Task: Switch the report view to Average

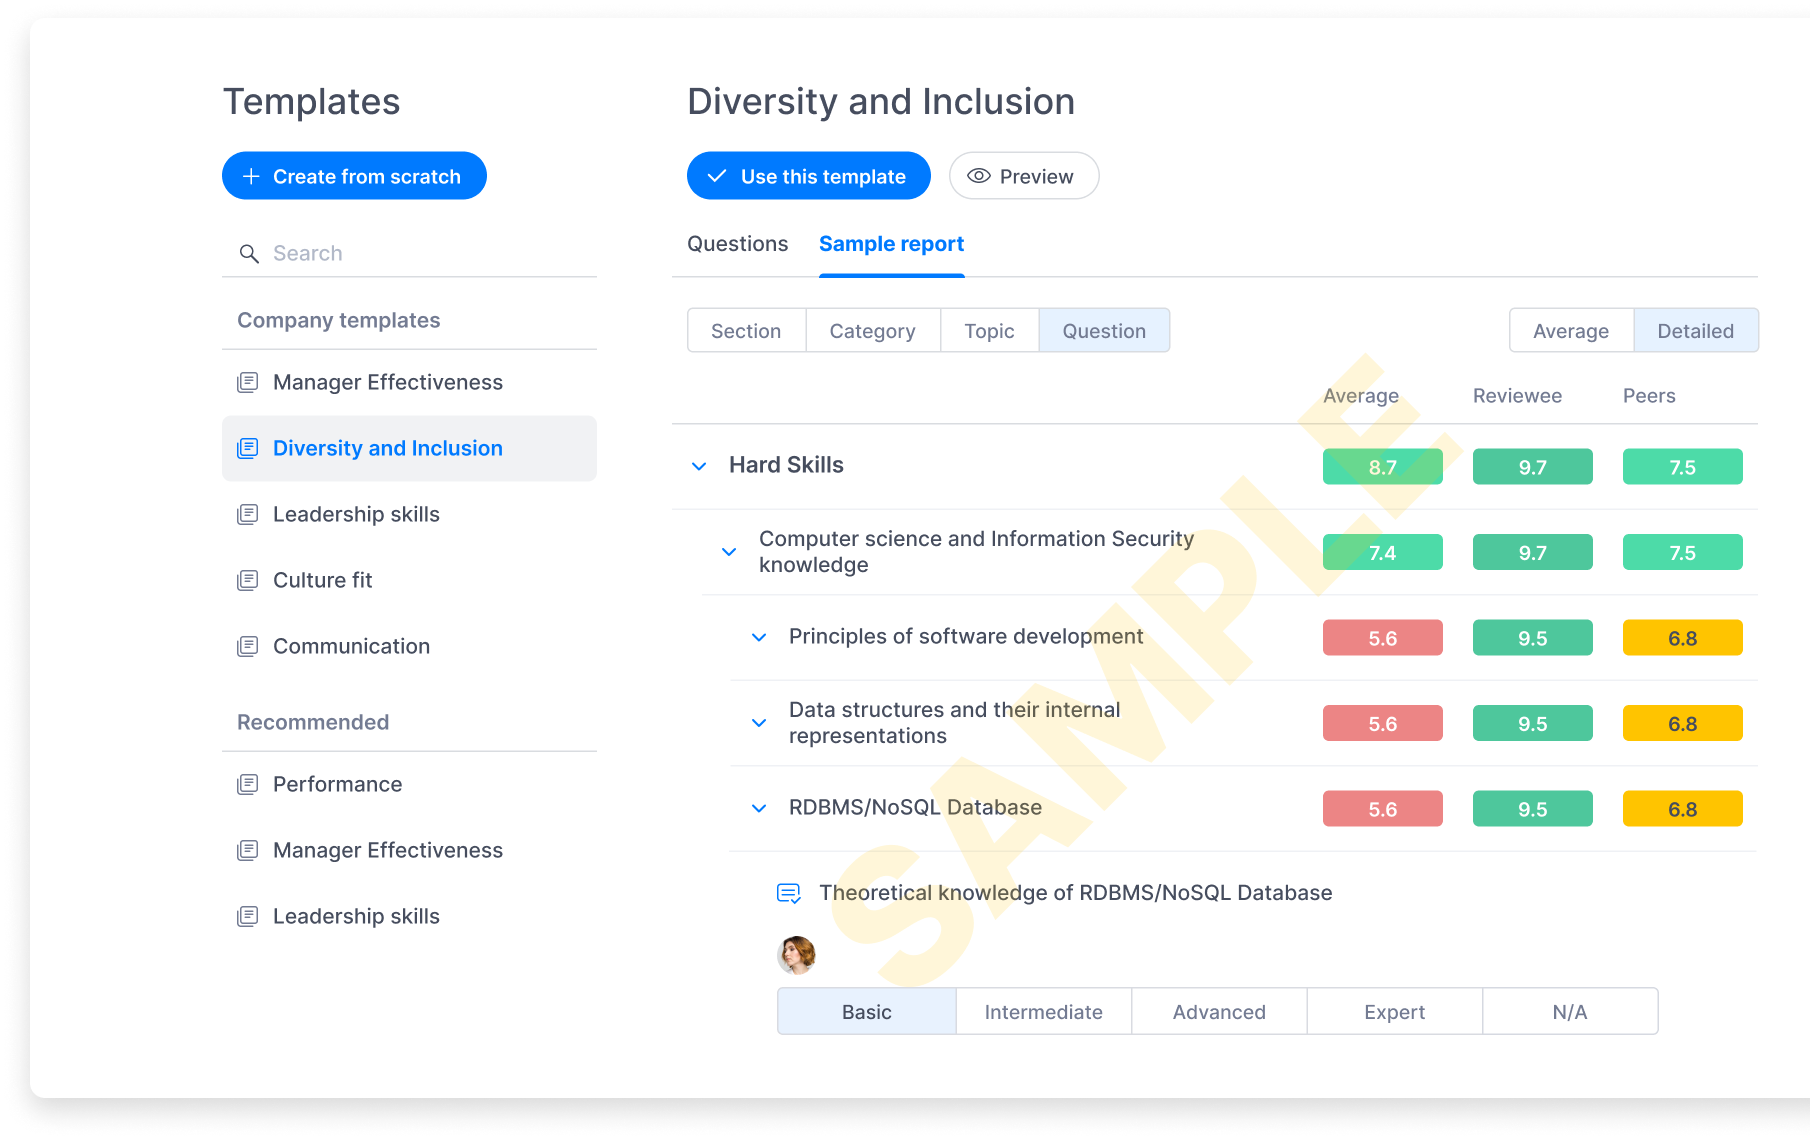Action: pyautogui.click(x=1570, y=330)
